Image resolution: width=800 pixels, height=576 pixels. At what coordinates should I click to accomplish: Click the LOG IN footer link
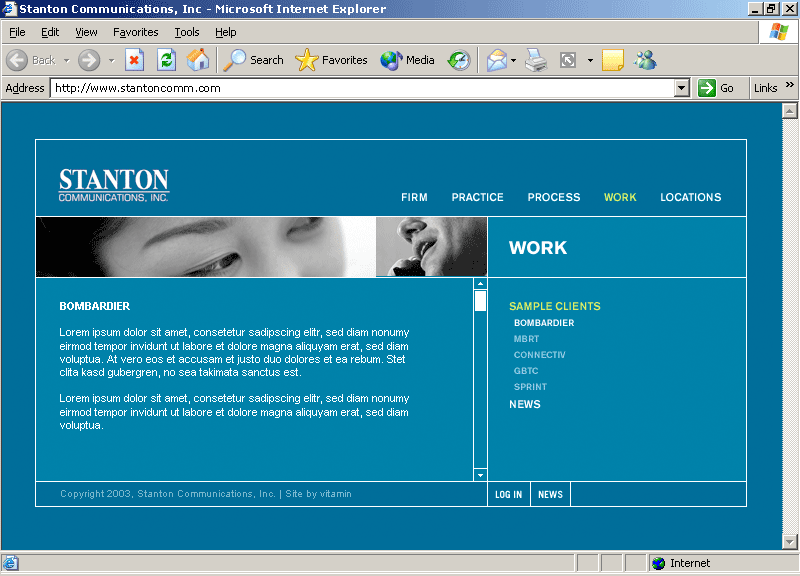point(508,494)
